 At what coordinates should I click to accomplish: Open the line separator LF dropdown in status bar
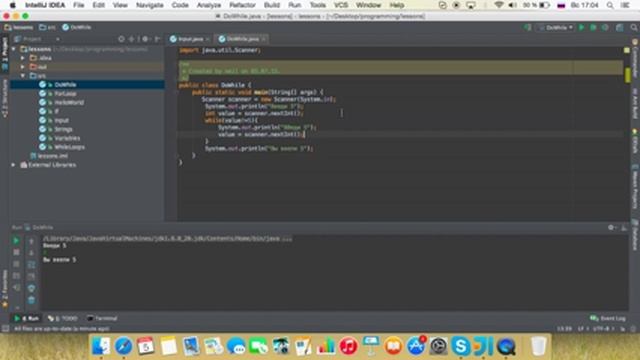(x=583, y=329)
